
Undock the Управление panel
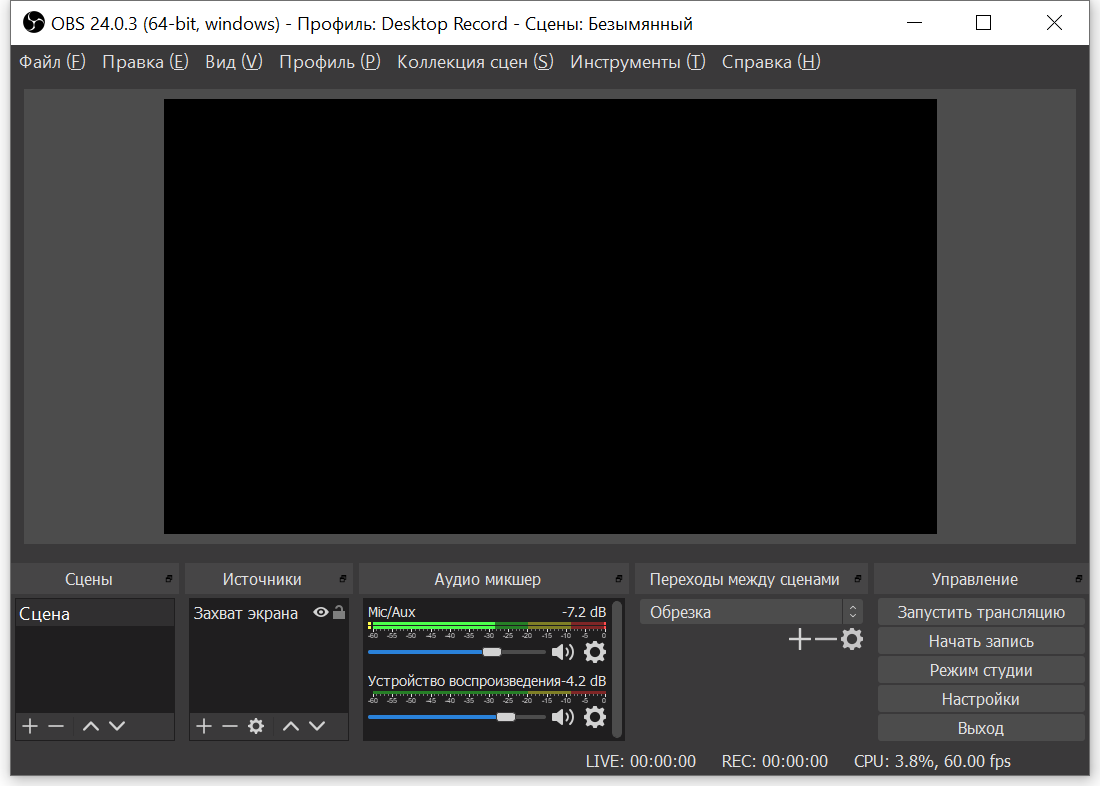point(1078,579)
